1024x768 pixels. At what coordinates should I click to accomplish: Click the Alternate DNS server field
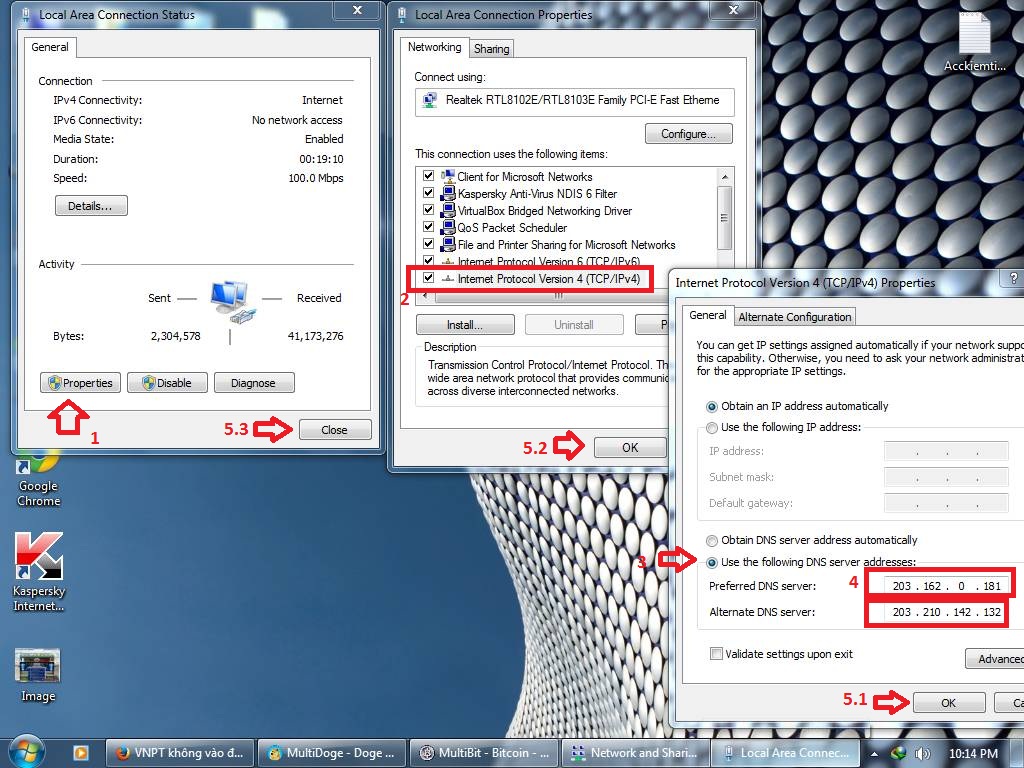point(946,612)
